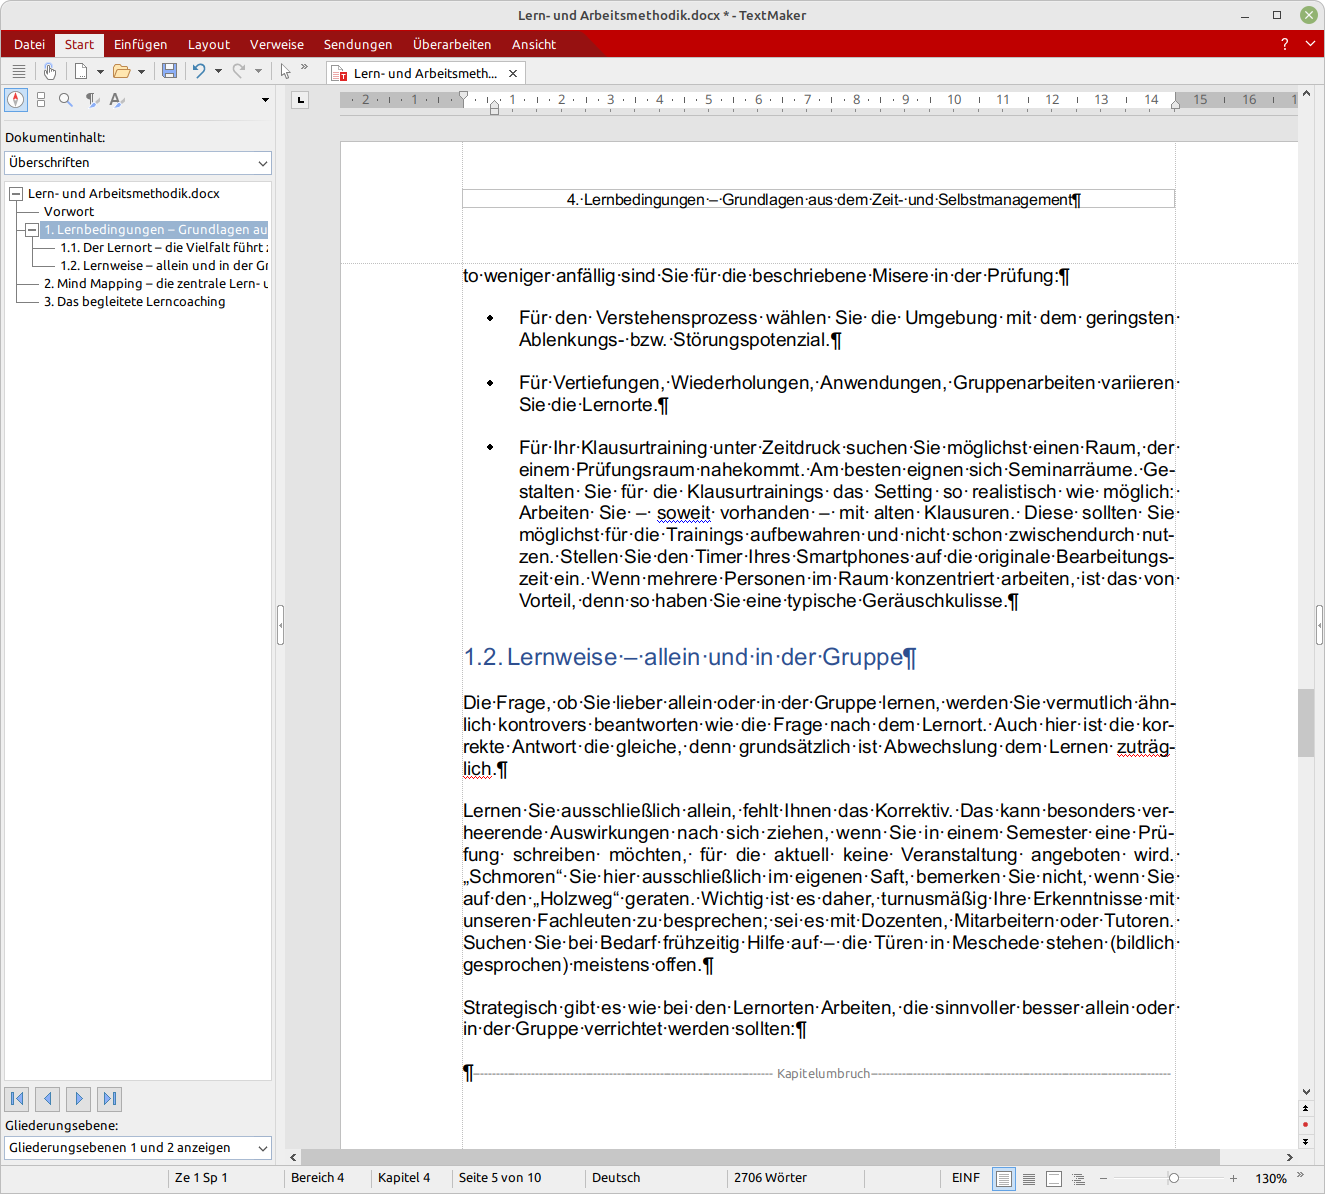Screen dimensions: 1325x1194
Task: Switch to outline view icon in status bar
Action: coord(1079,1179)
